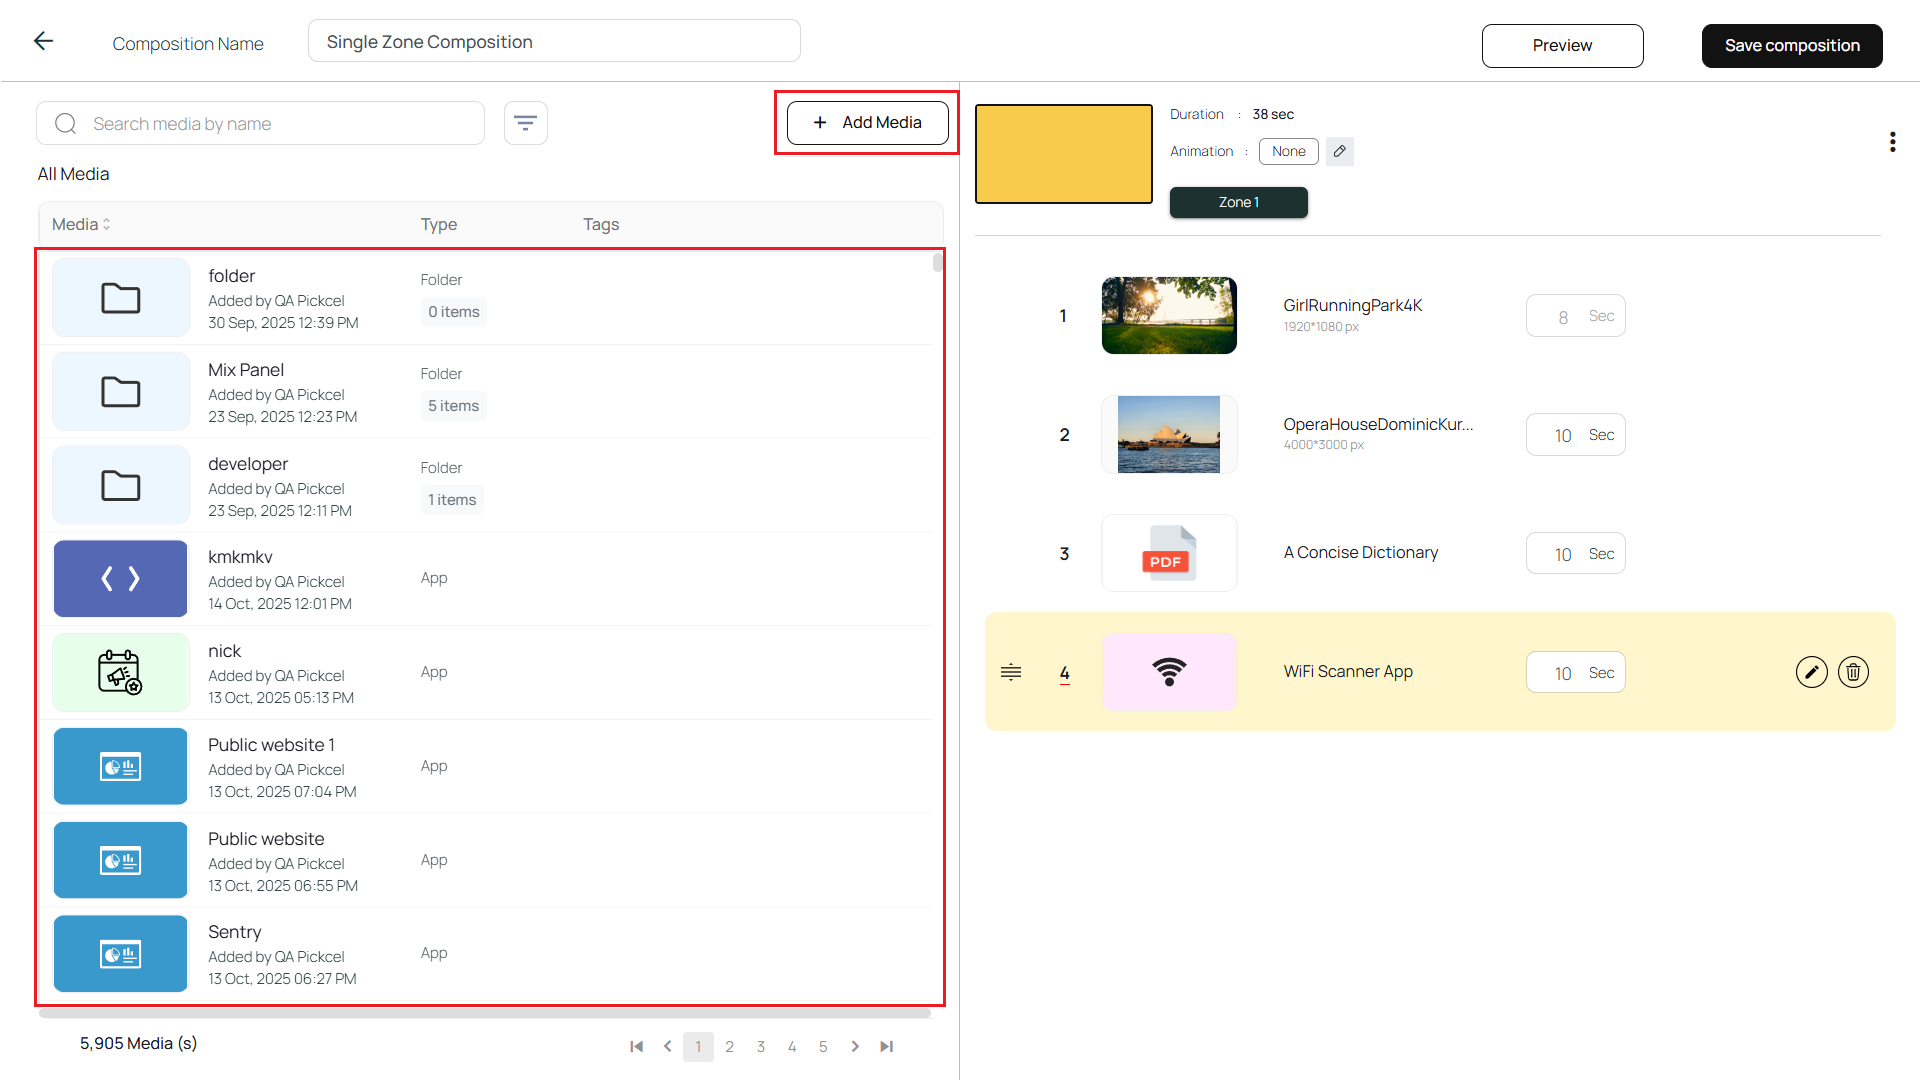Open the media filter icon
Screen dimensions: 1920x1080
click(525, 123)
